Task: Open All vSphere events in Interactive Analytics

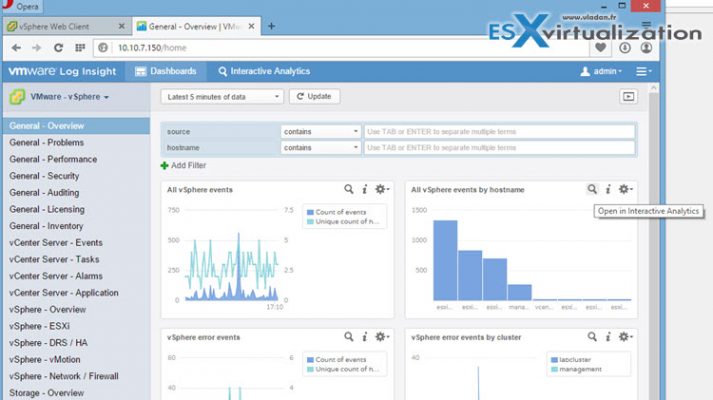Action: click(349, 189)
